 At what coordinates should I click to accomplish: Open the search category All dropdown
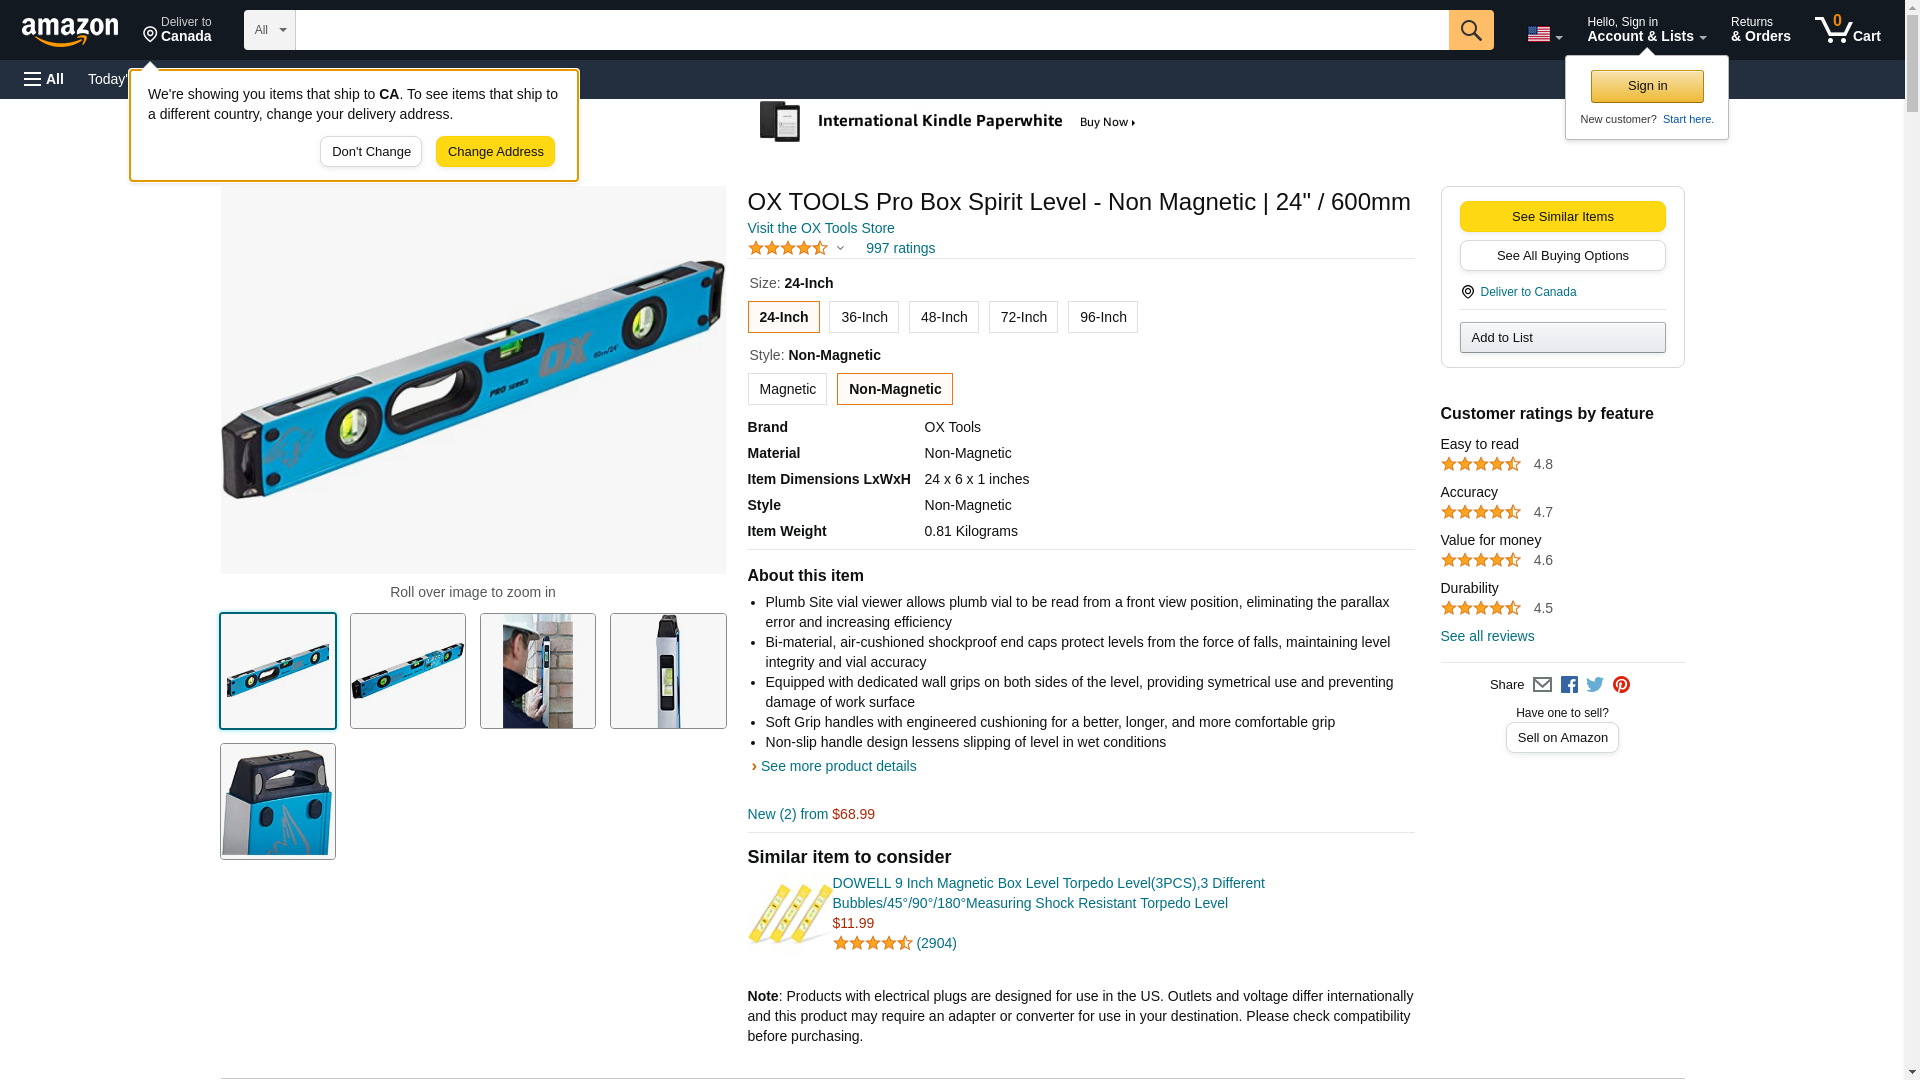(270, 30)
